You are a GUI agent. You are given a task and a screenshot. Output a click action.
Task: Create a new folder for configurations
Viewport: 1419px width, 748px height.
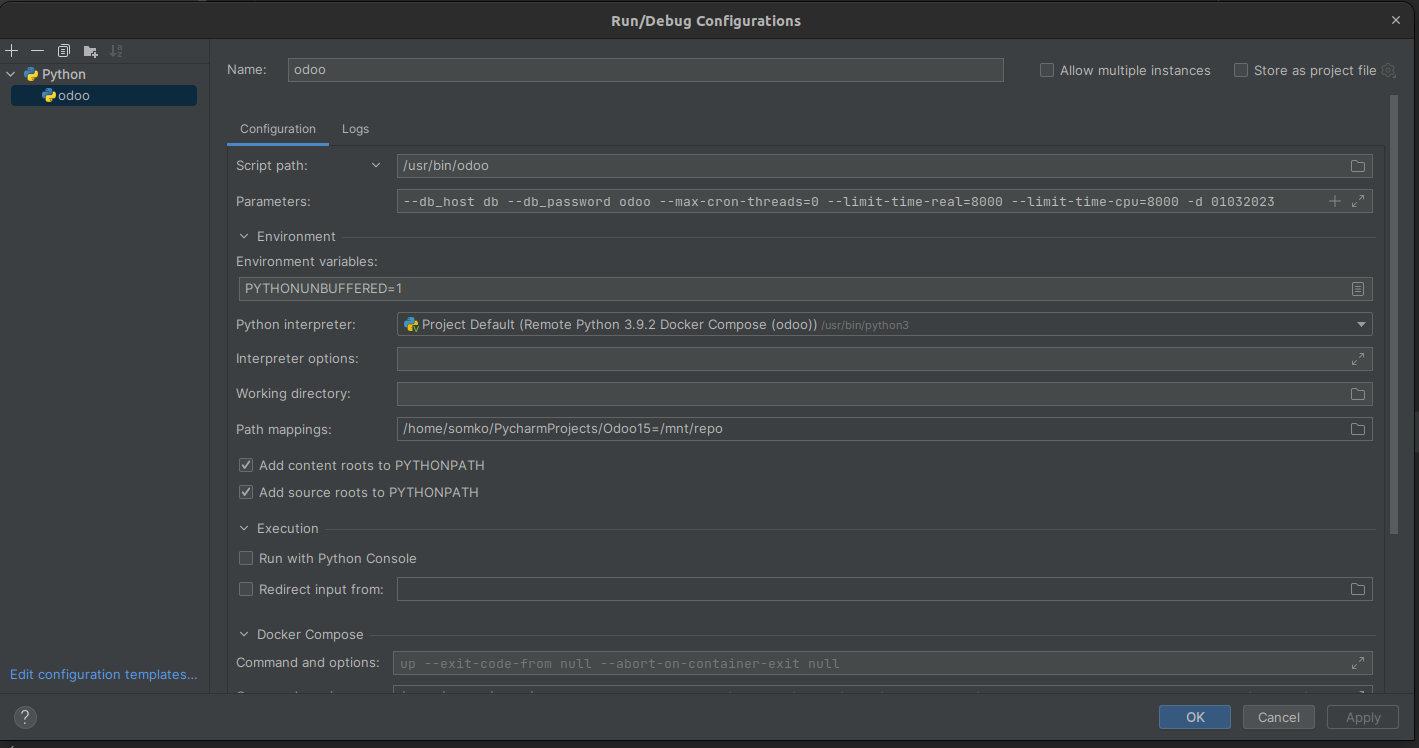point(89,50)
